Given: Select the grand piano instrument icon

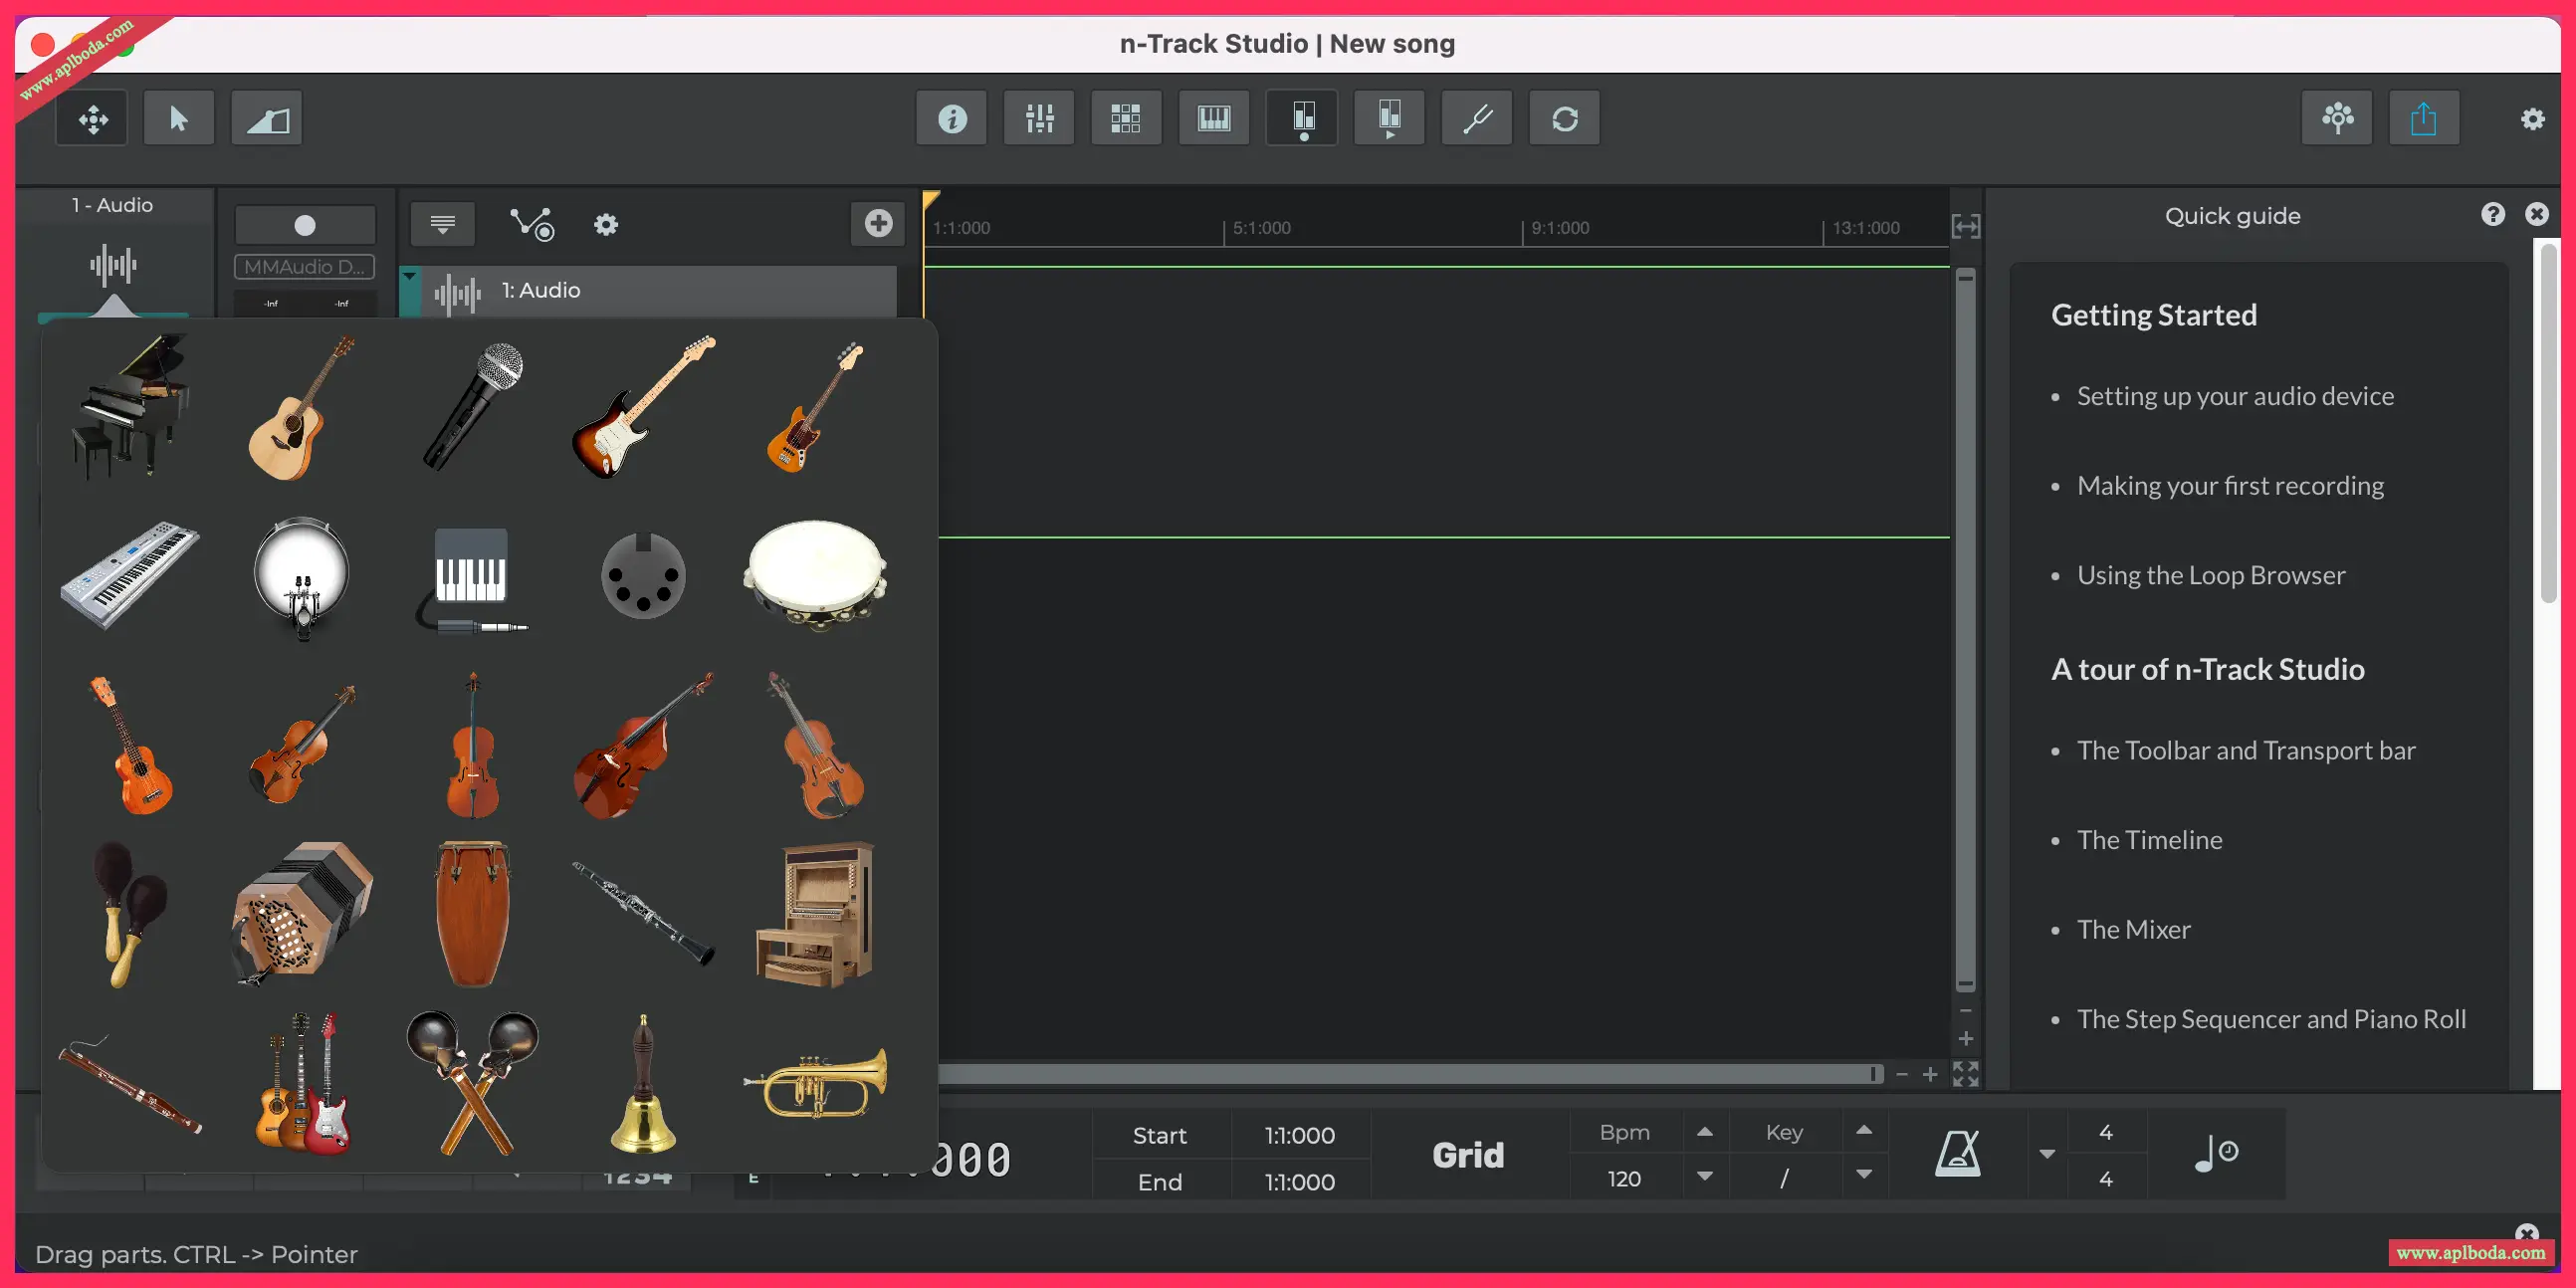Looking at the screenshot, I should click(x=130, y=405).
